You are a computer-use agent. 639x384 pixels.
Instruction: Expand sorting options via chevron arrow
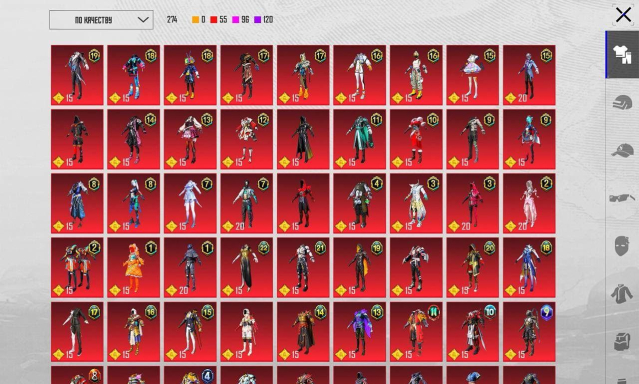(143, 20)
